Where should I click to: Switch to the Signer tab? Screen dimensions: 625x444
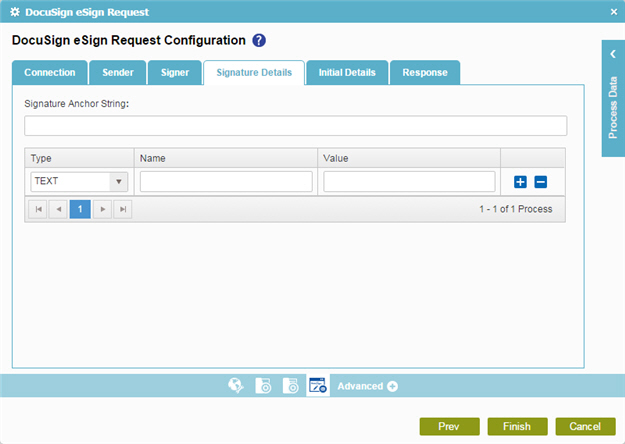[x=175, y=73]
